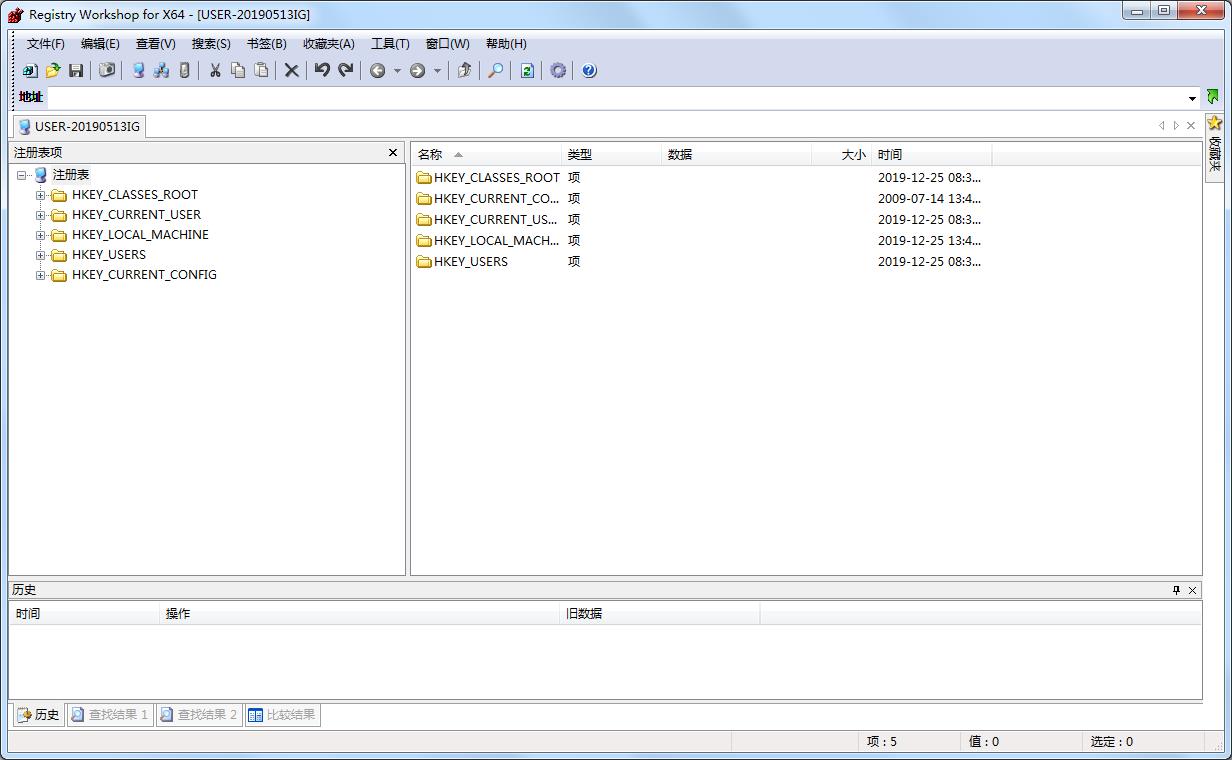Sort list by the 类型 column header

click(612, 155)
